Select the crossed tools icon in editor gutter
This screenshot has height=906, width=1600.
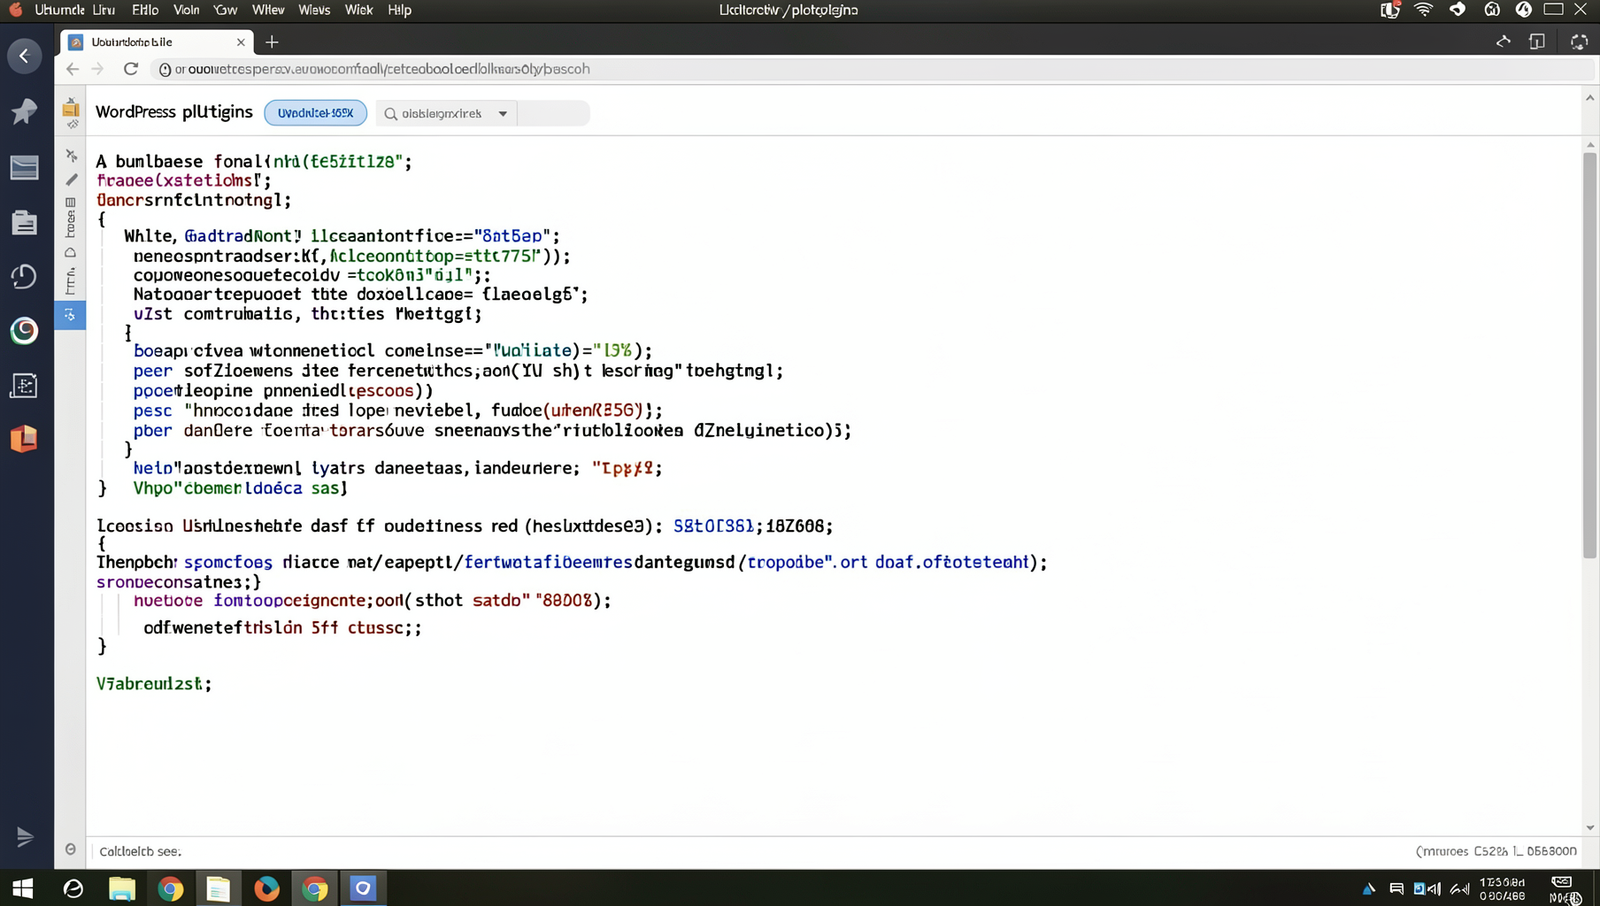71,155
